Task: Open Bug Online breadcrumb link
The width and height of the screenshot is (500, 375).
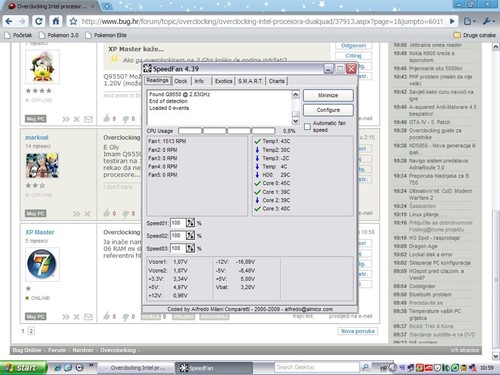Action: pyautogui.click(x=27, y=350)
